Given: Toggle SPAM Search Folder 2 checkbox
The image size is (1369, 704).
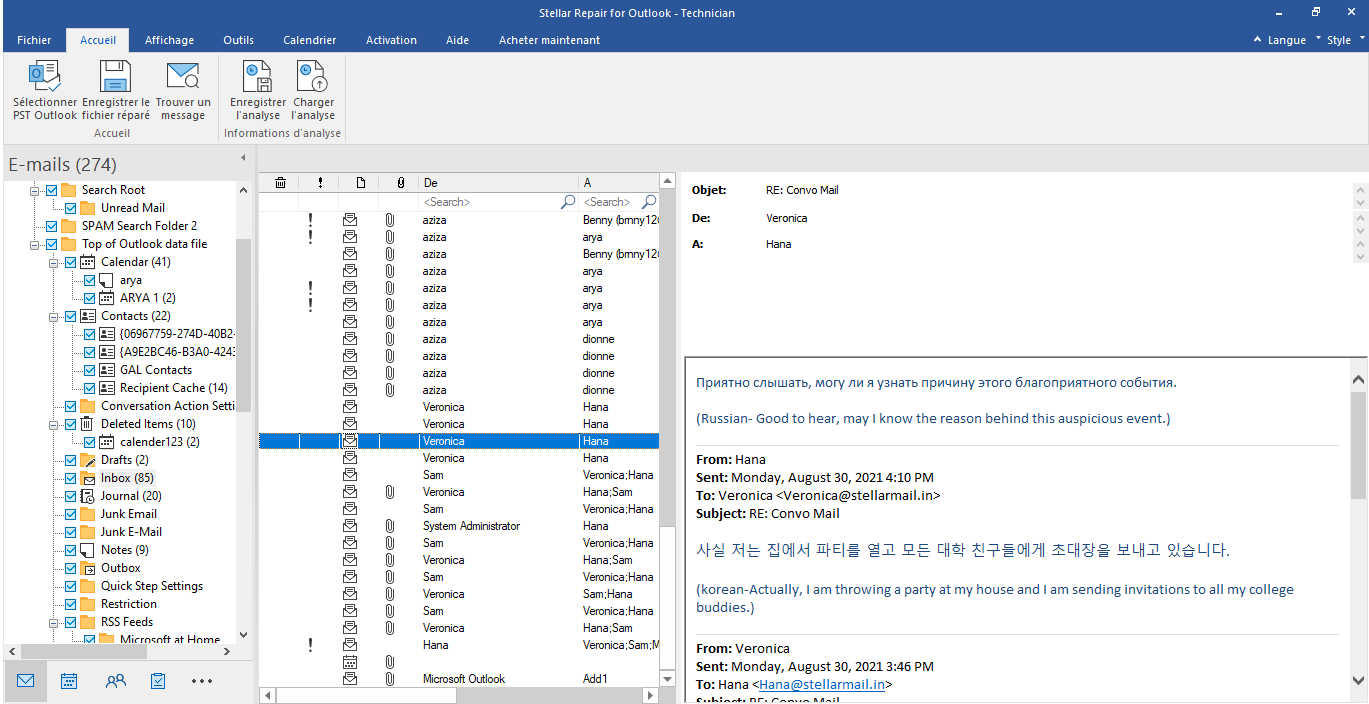Looking at the screenshot, I should pyautogui.click(x=52, y=226).
